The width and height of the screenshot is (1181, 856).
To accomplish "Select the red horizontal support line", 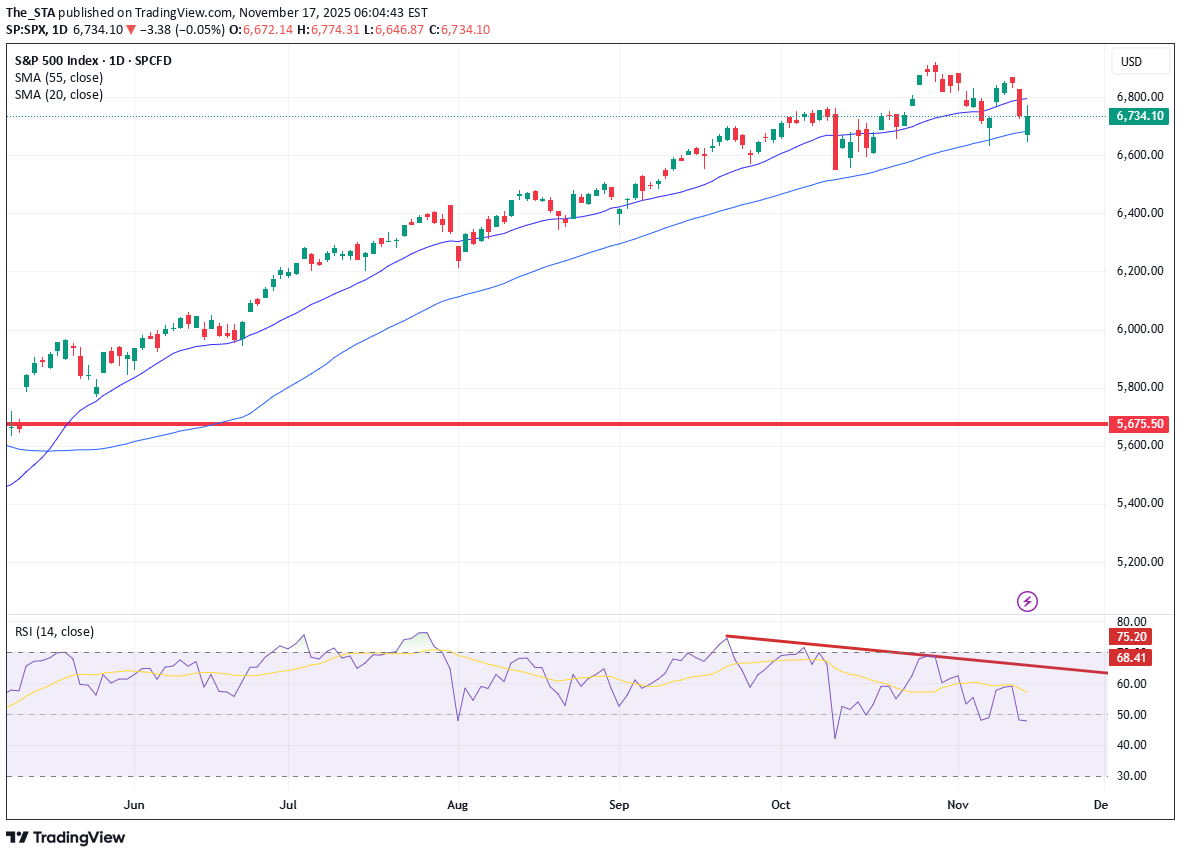I will 500,424.
